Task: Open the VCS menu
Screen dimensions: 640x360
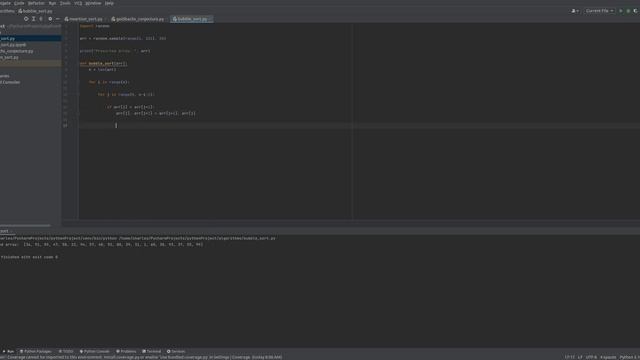Action: [x=78, y=3]
